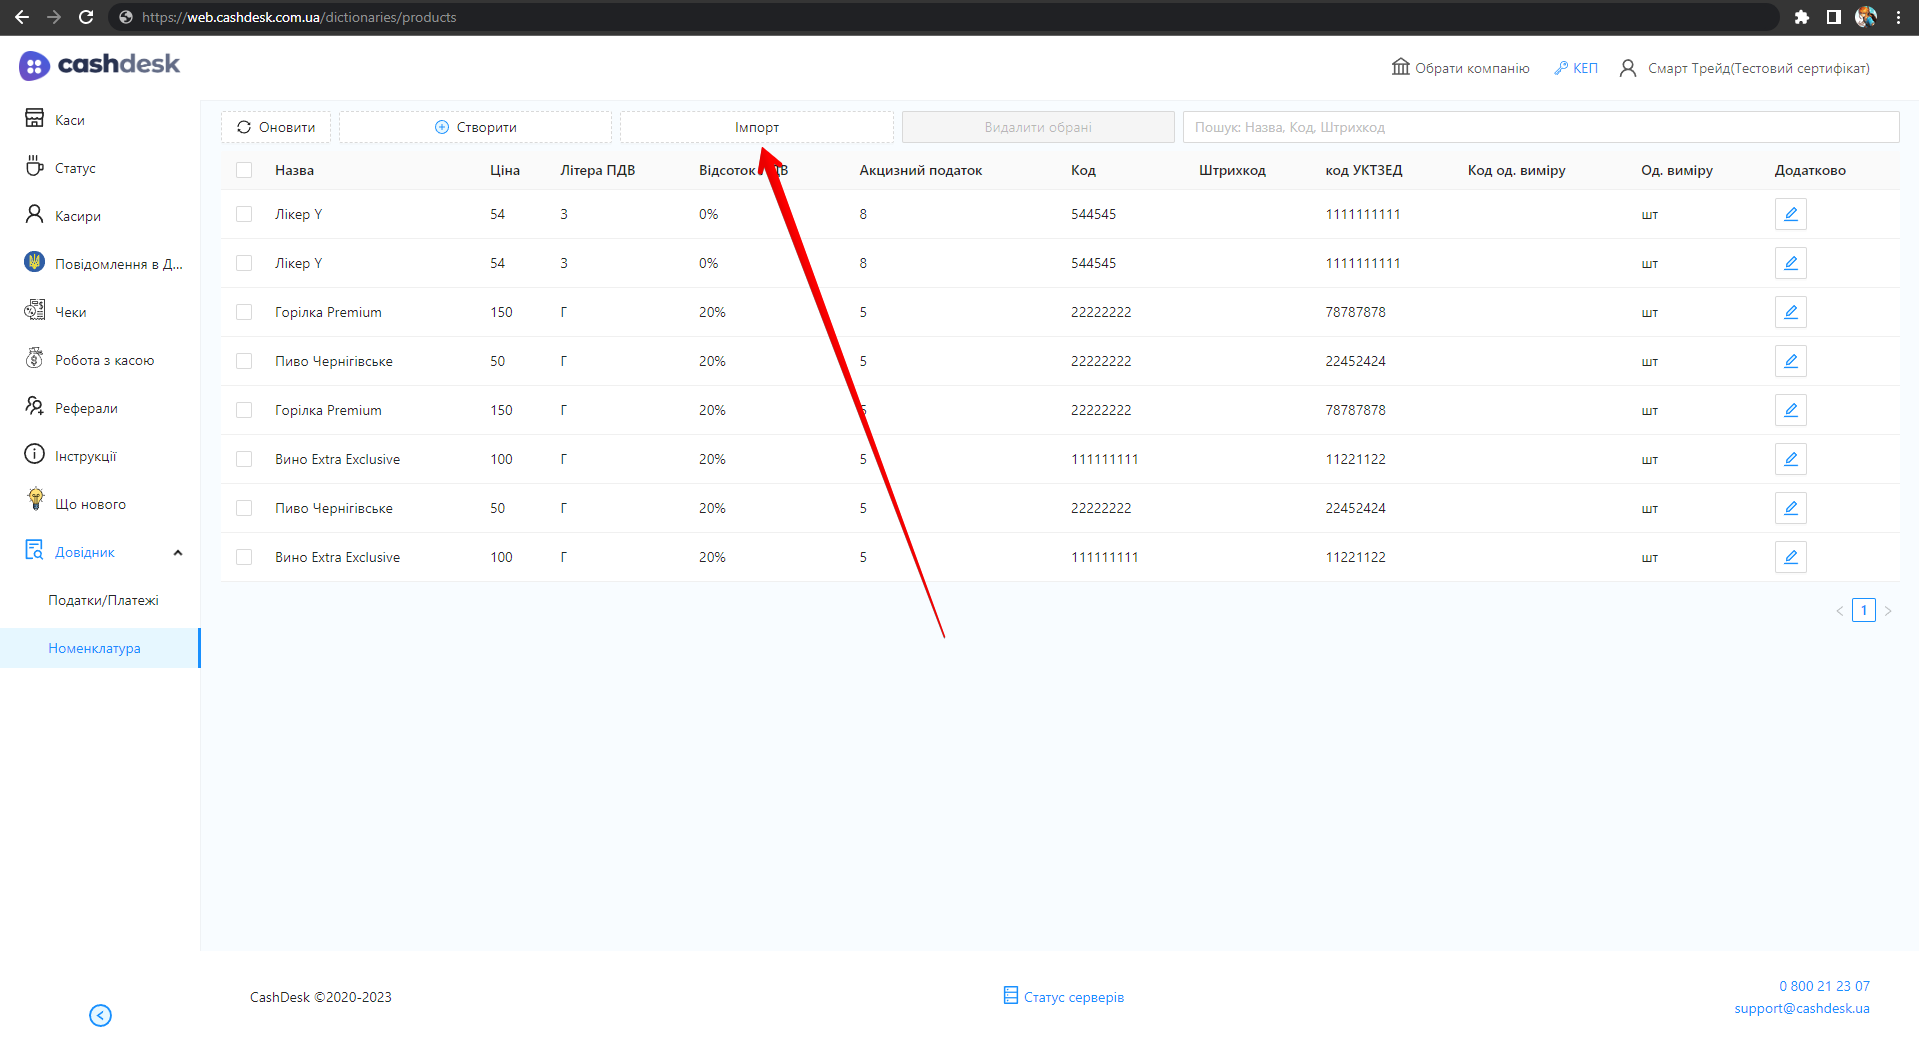Select Номенклатура in the sidebar
The width and height of the screenshot is (1919, 1040).
click(94, 648)
